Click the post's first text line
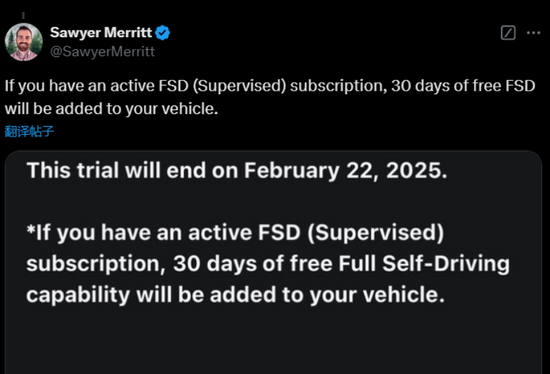This screenshot has height=374, width=550. click(x=270, y=86)
